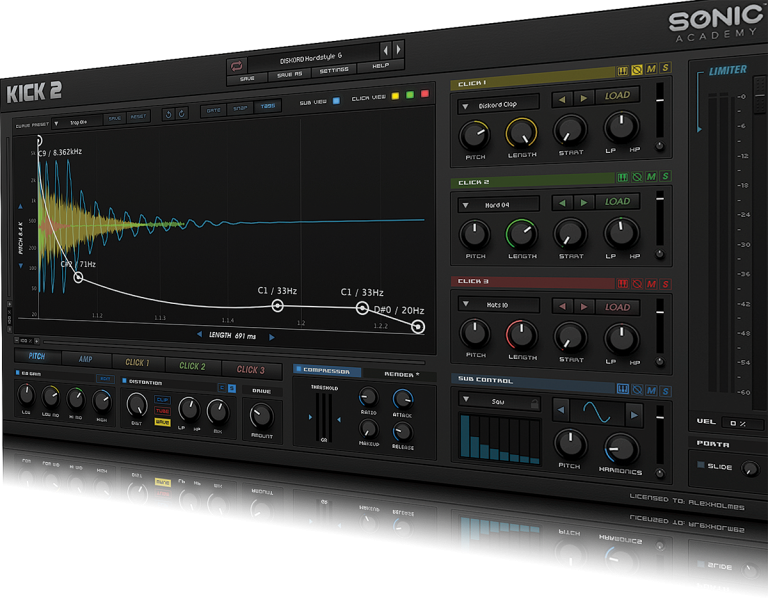Toggle Click 2 phase invert icon
This screenshot has height=599, width=768.
(637, 177)
